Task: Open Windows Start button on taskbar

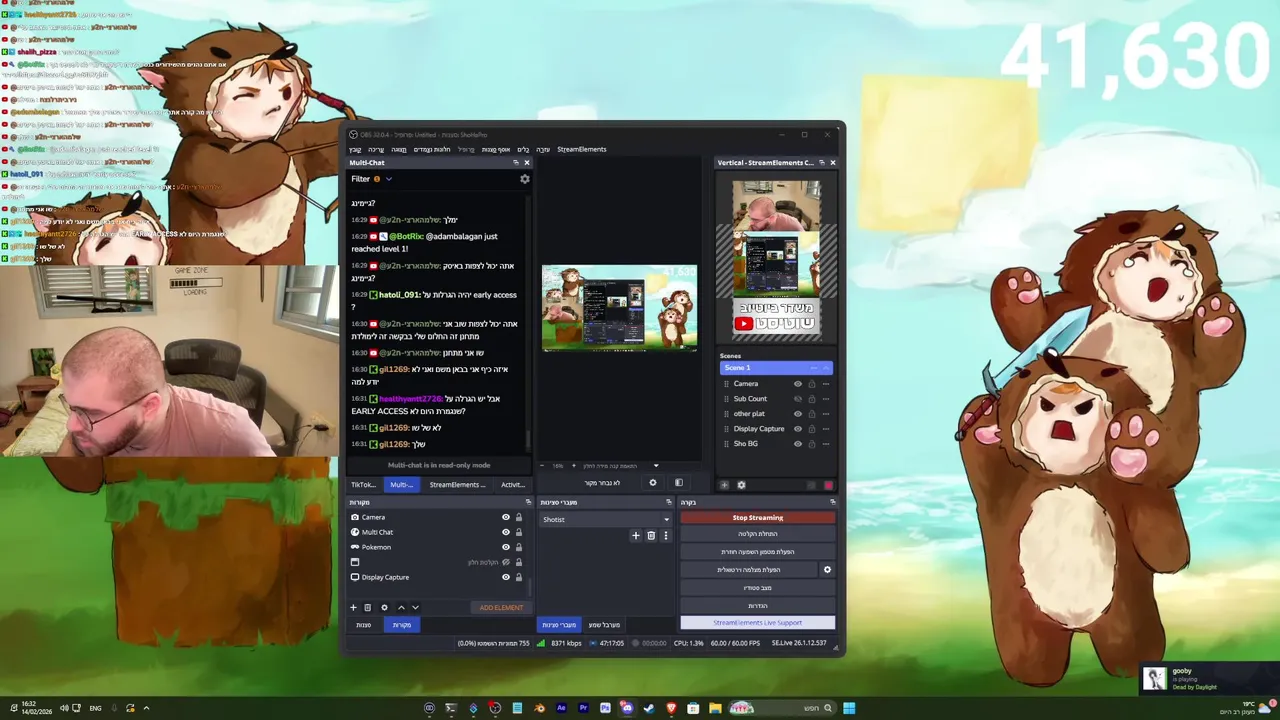Action: (x=849, y=708)
